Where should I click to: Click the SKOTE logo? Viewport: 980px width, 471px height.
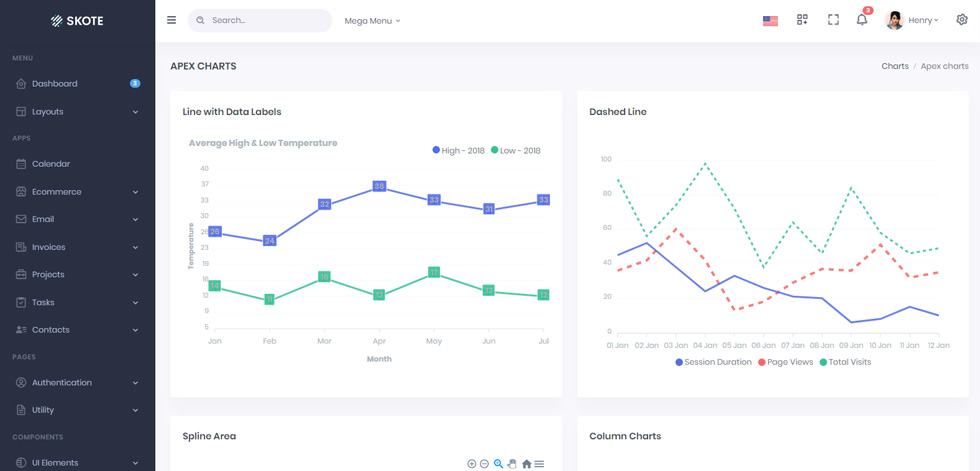pos(77,21)
